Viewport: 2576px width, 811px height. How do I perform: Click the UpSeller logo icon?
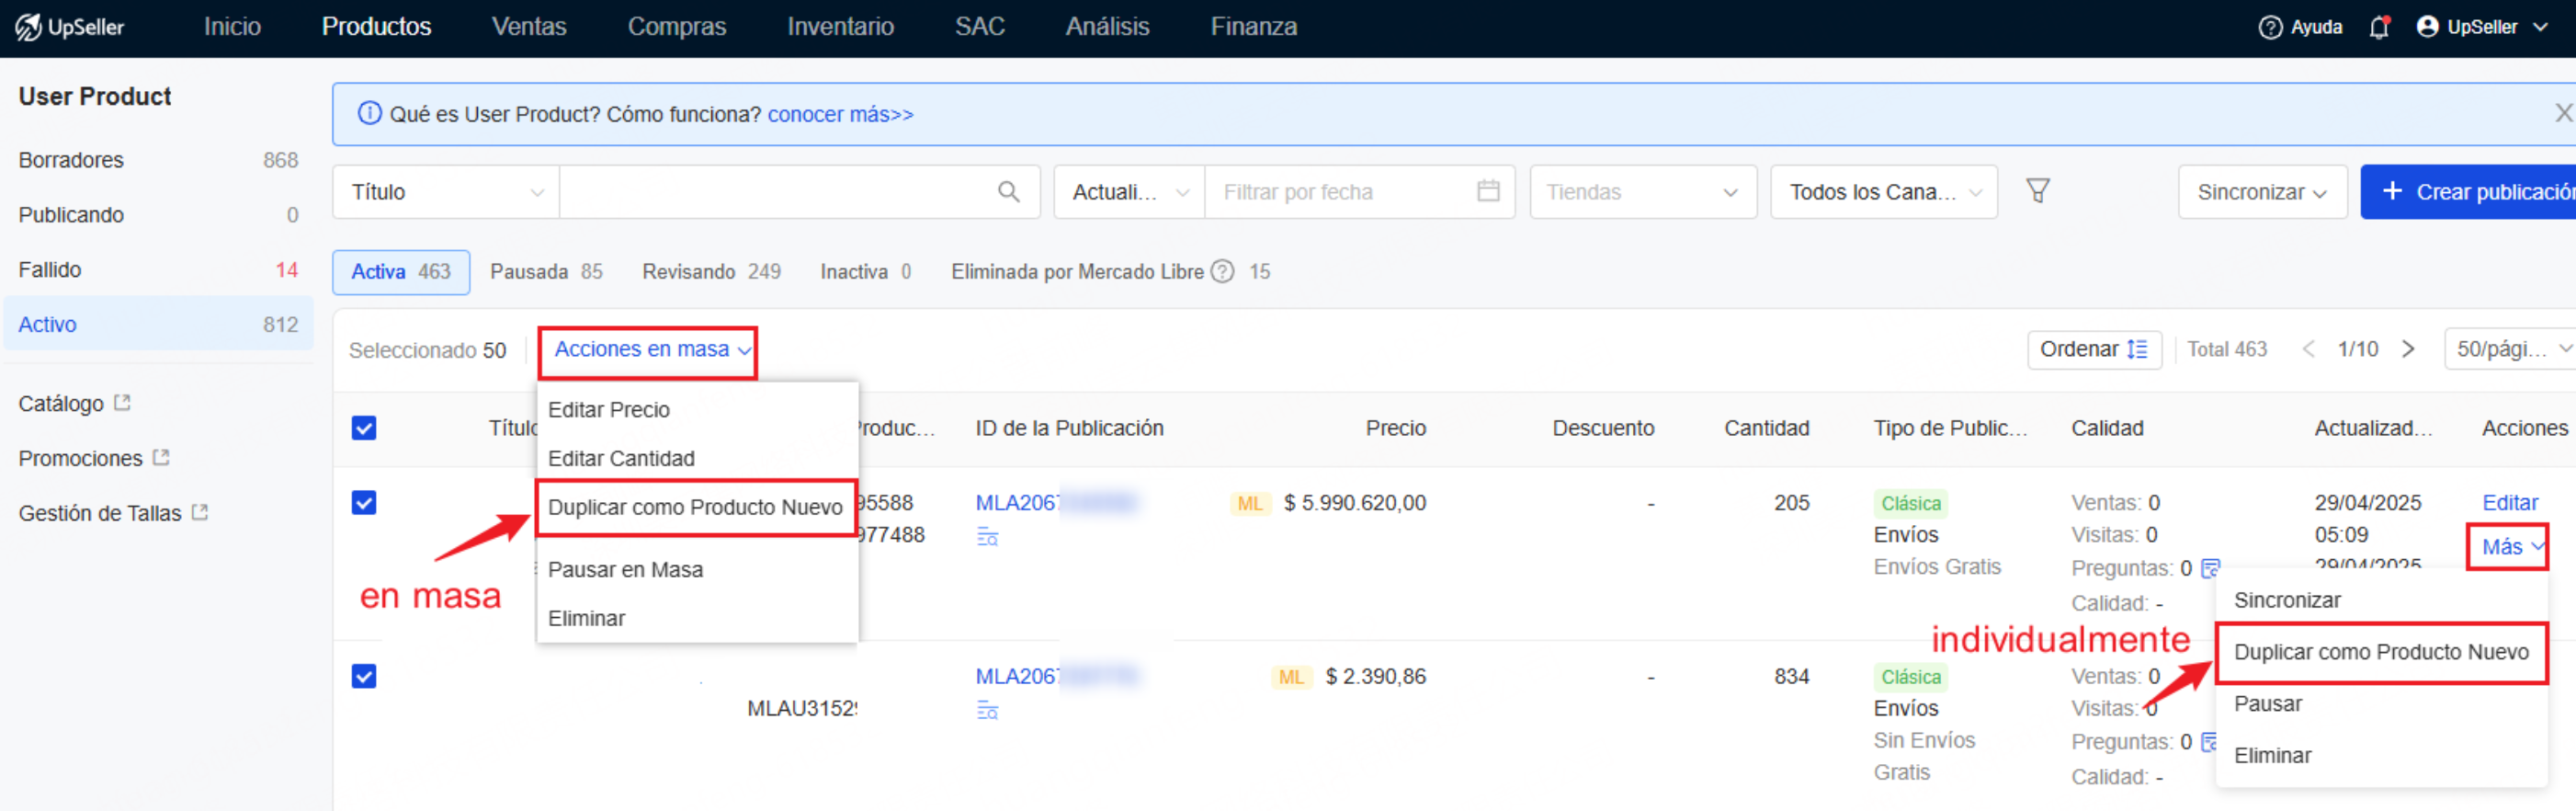[28, 27]
